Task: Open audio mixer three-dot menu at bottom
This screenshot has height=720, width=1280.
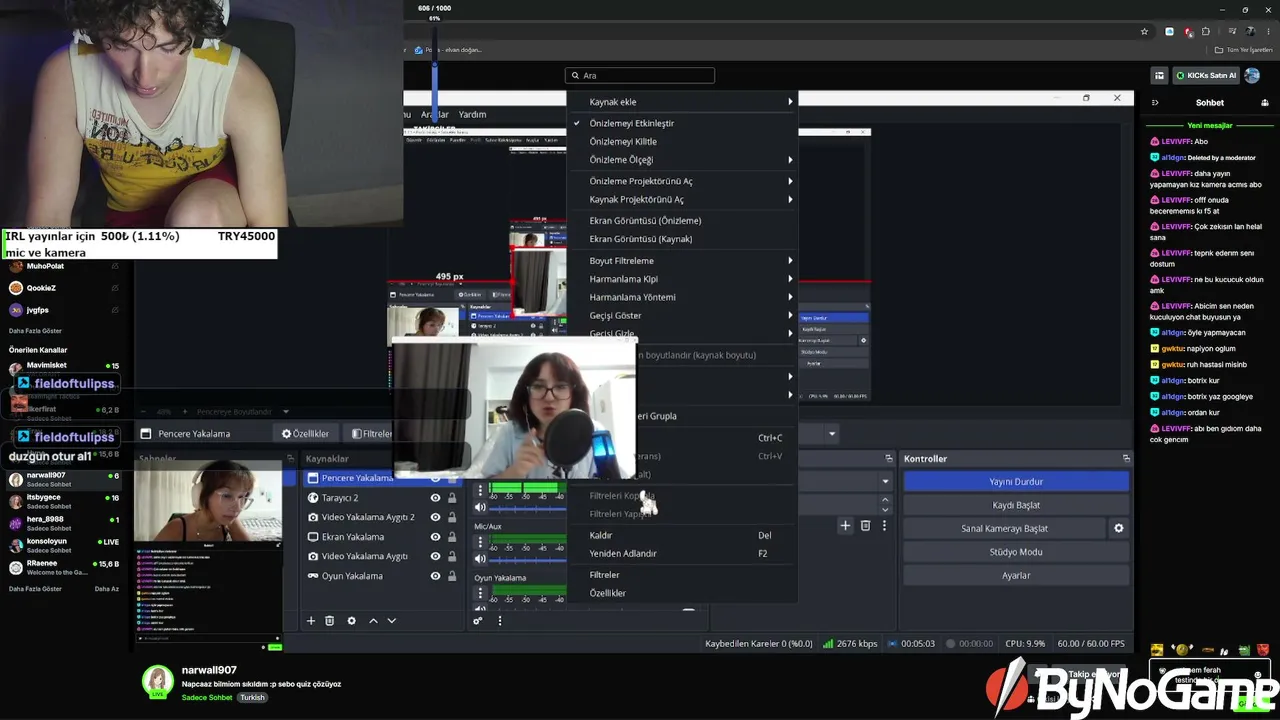Action: 500,621
